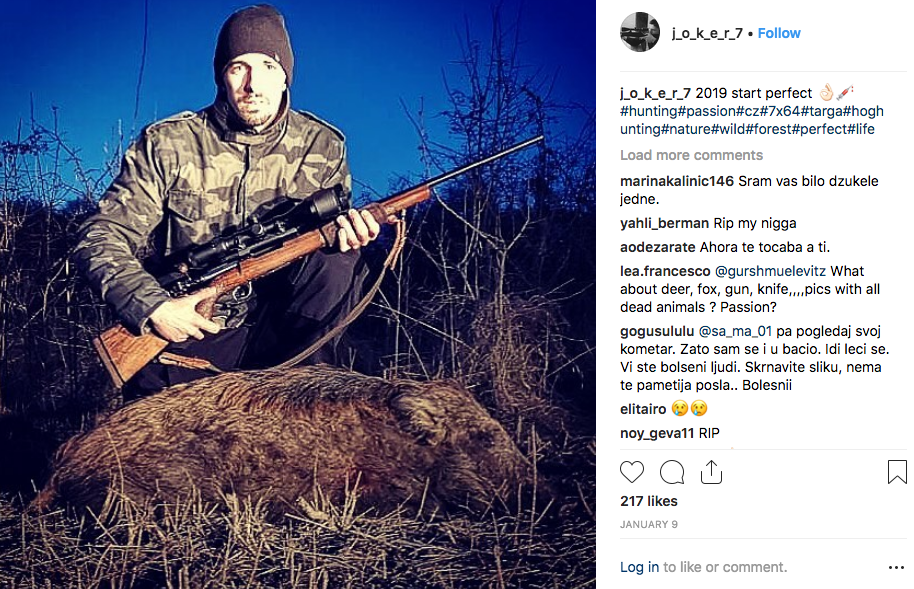Open the post permalink via JANUARY 9

pos(648,524)
